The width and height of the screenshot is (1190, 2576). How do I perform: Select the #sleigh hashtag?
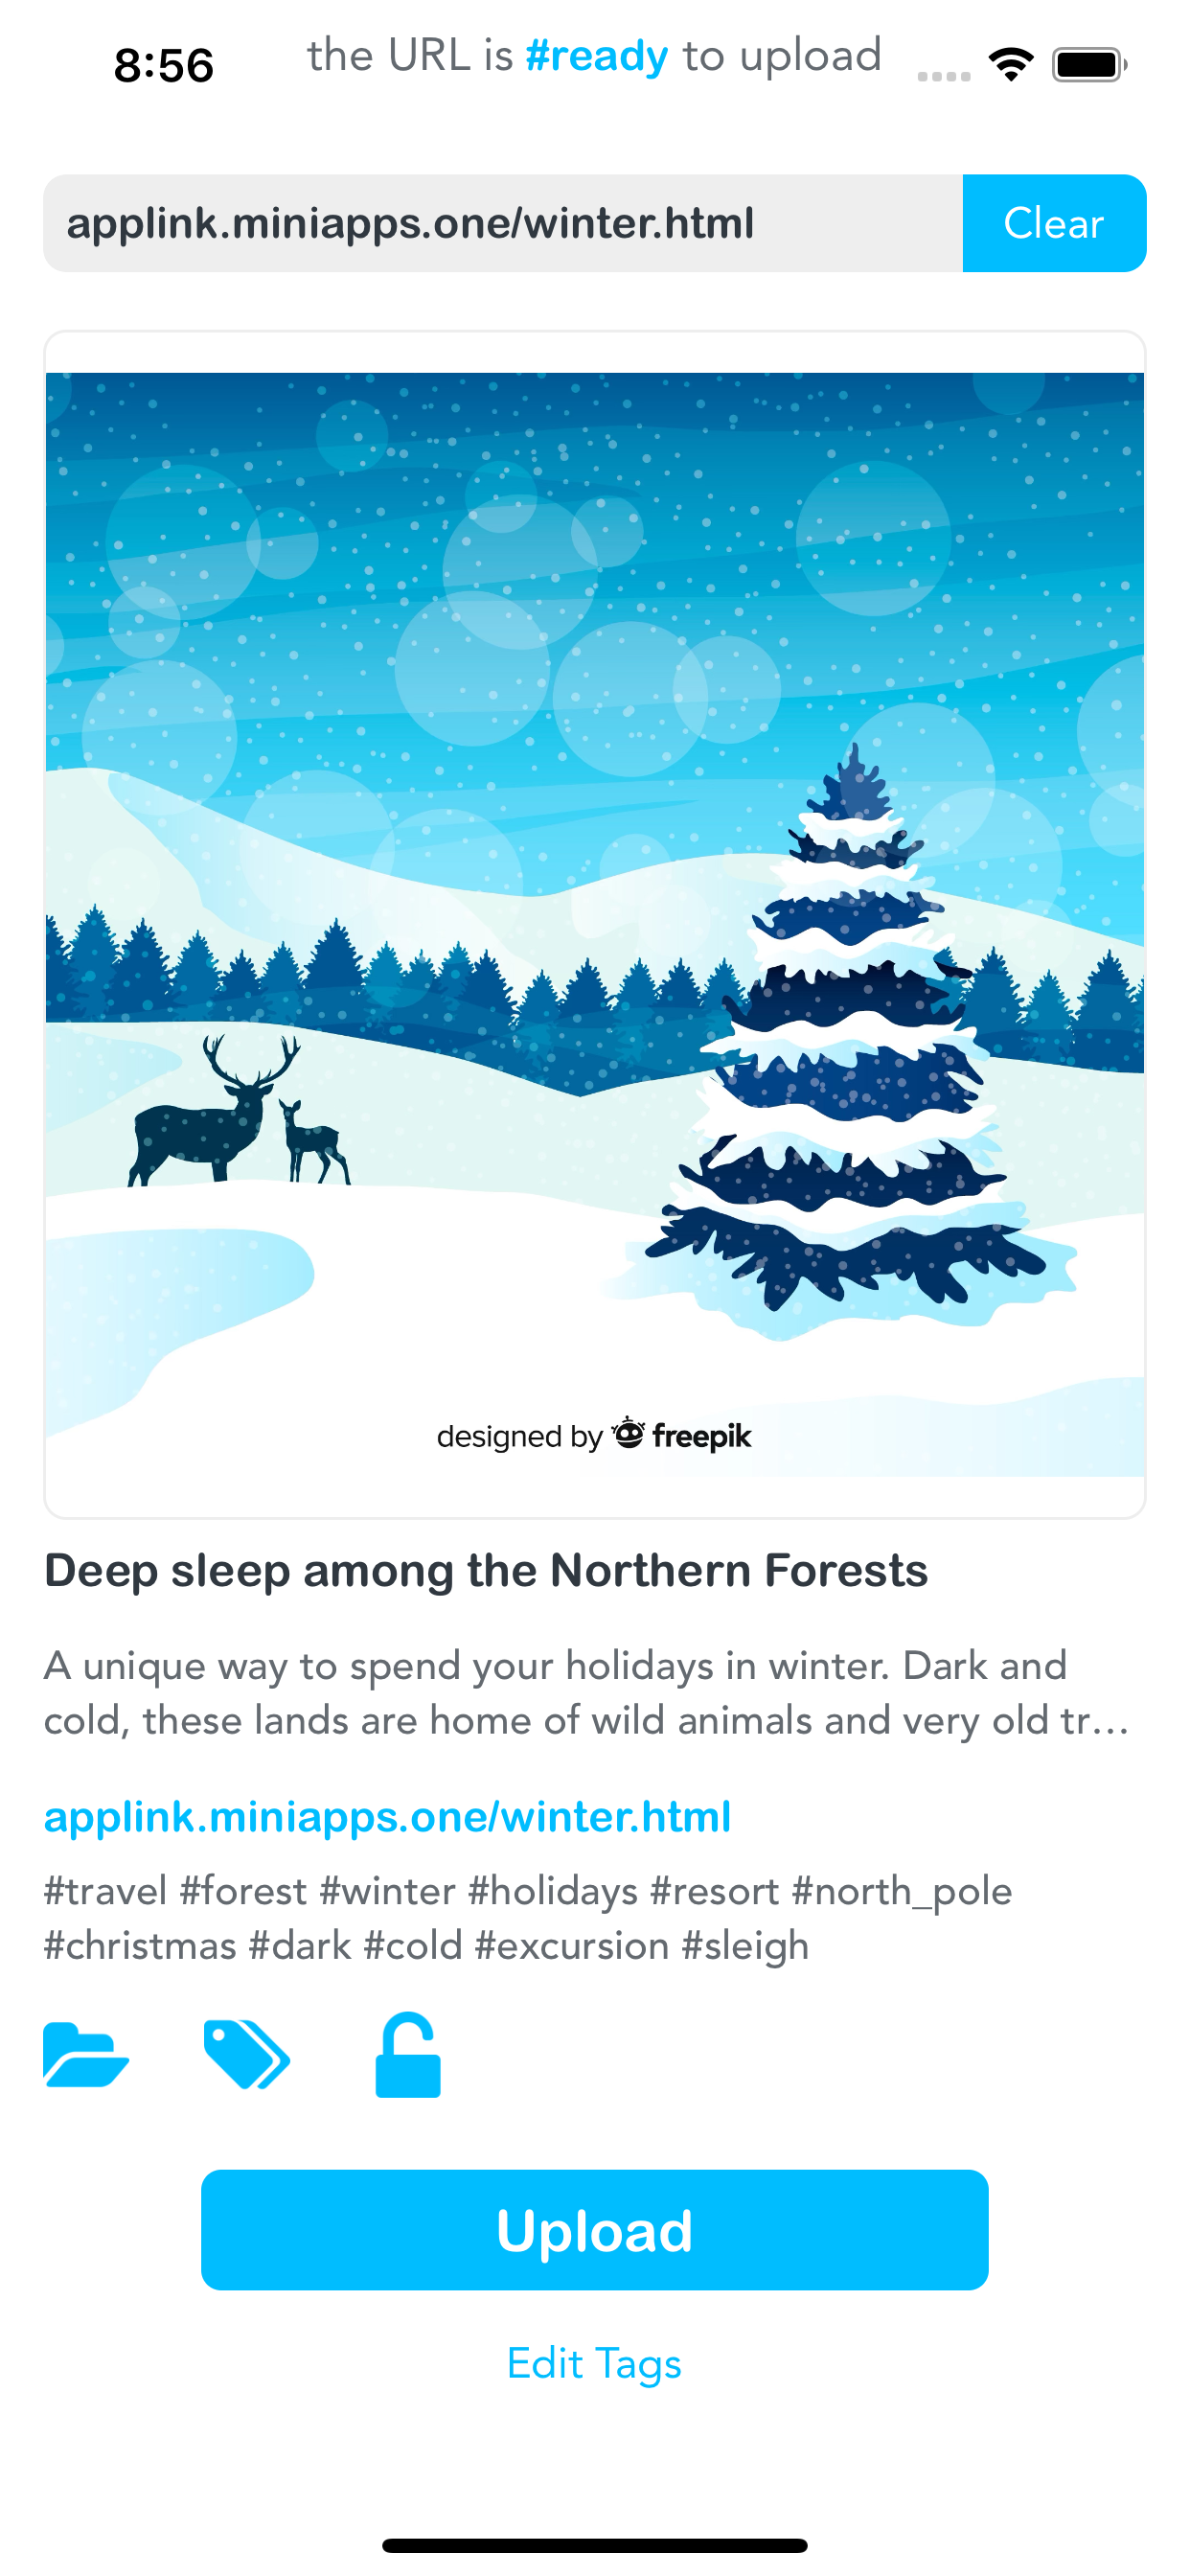point(745,1946)
